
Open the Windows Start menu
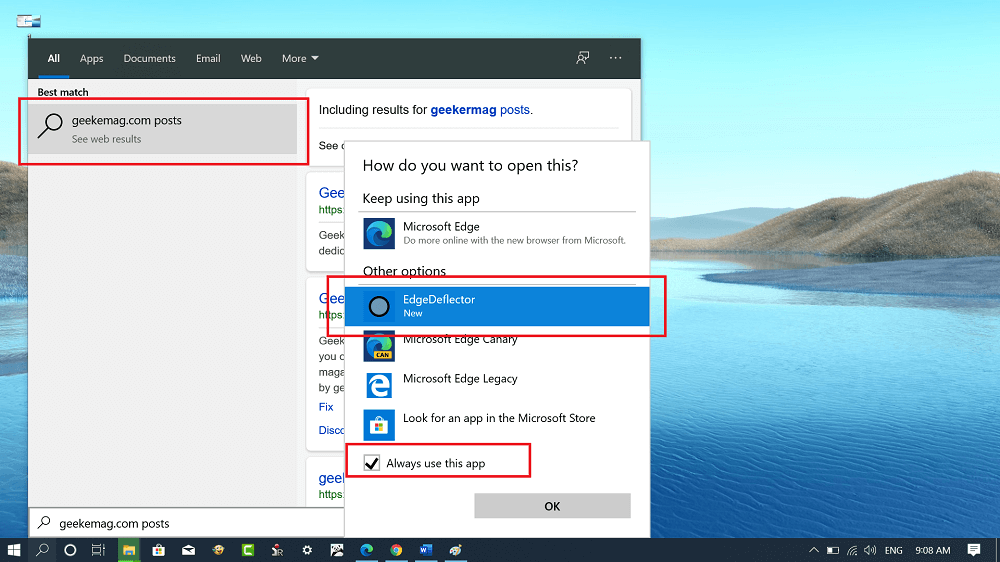tap(13, 550)
